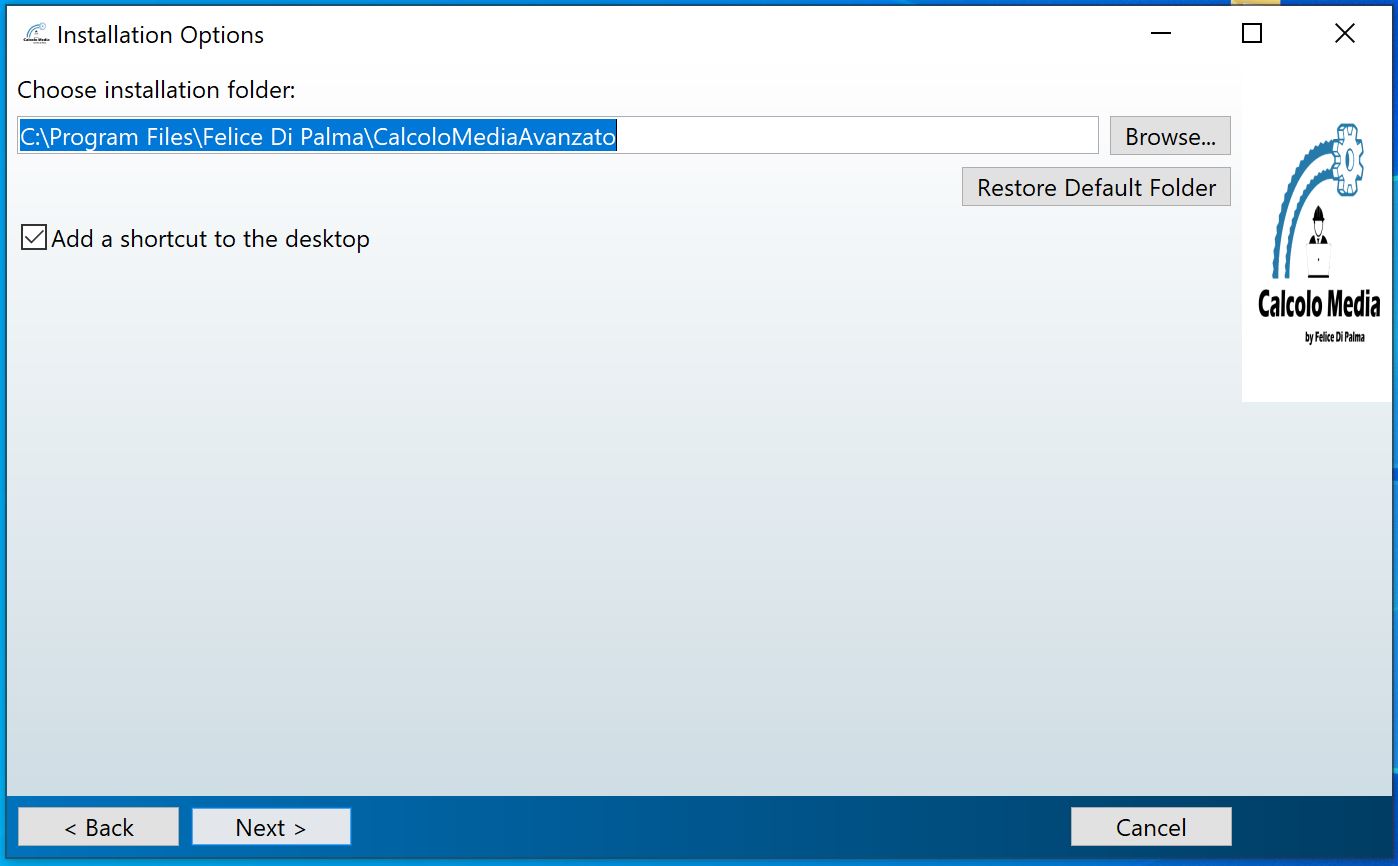Click the person figure in the logo
Screen dimensions: 1398x866
coord(1319,228)
